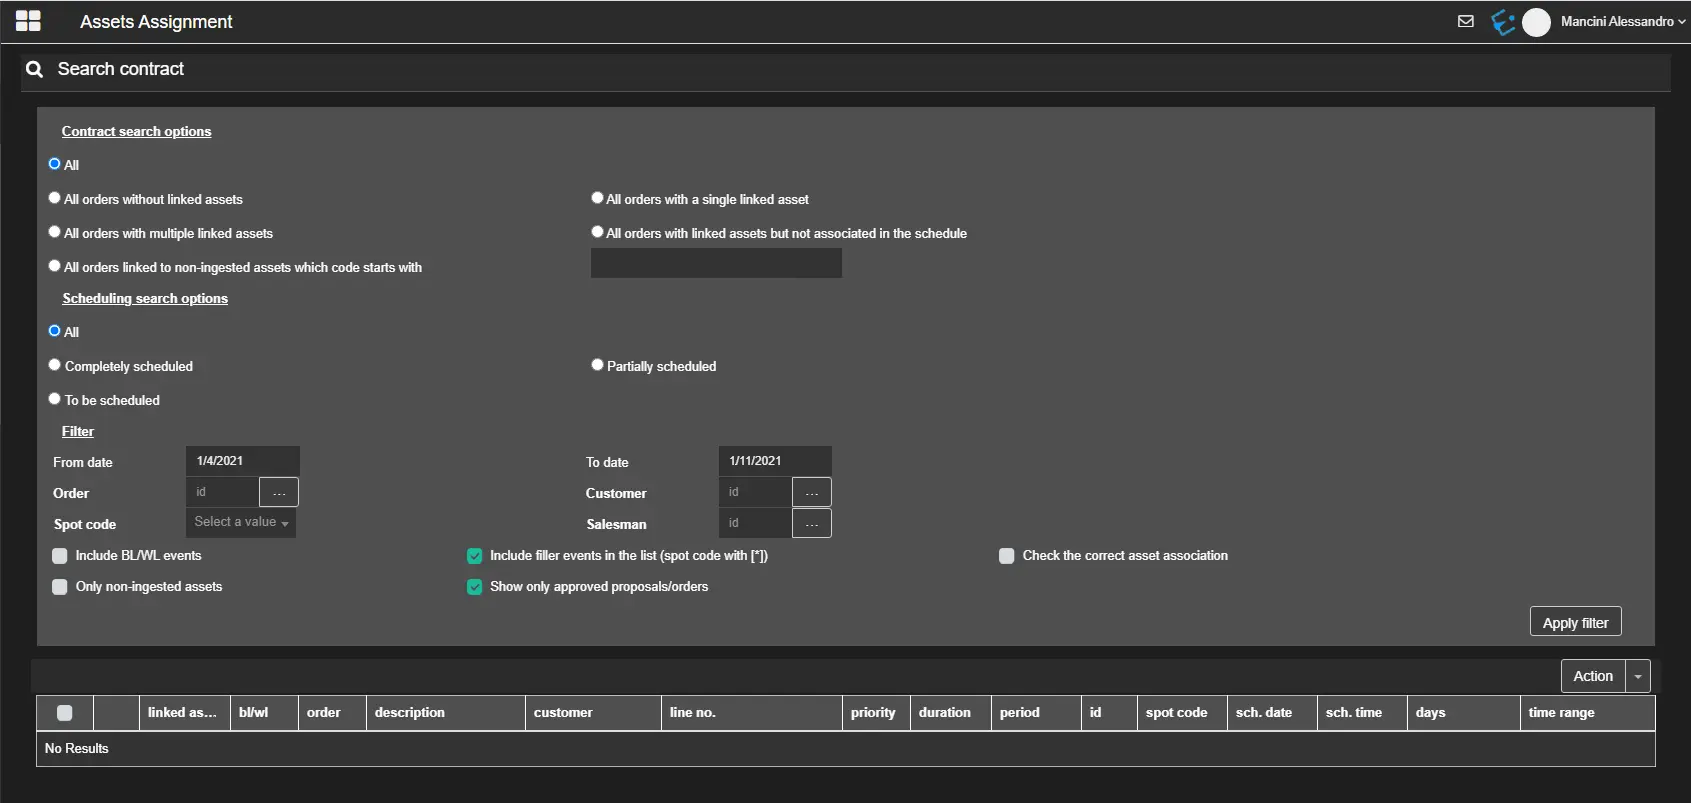This screenshot has height=803, width=1691.
Task: Expand the Spot code dropdown
Action: [x=241, y=522]
